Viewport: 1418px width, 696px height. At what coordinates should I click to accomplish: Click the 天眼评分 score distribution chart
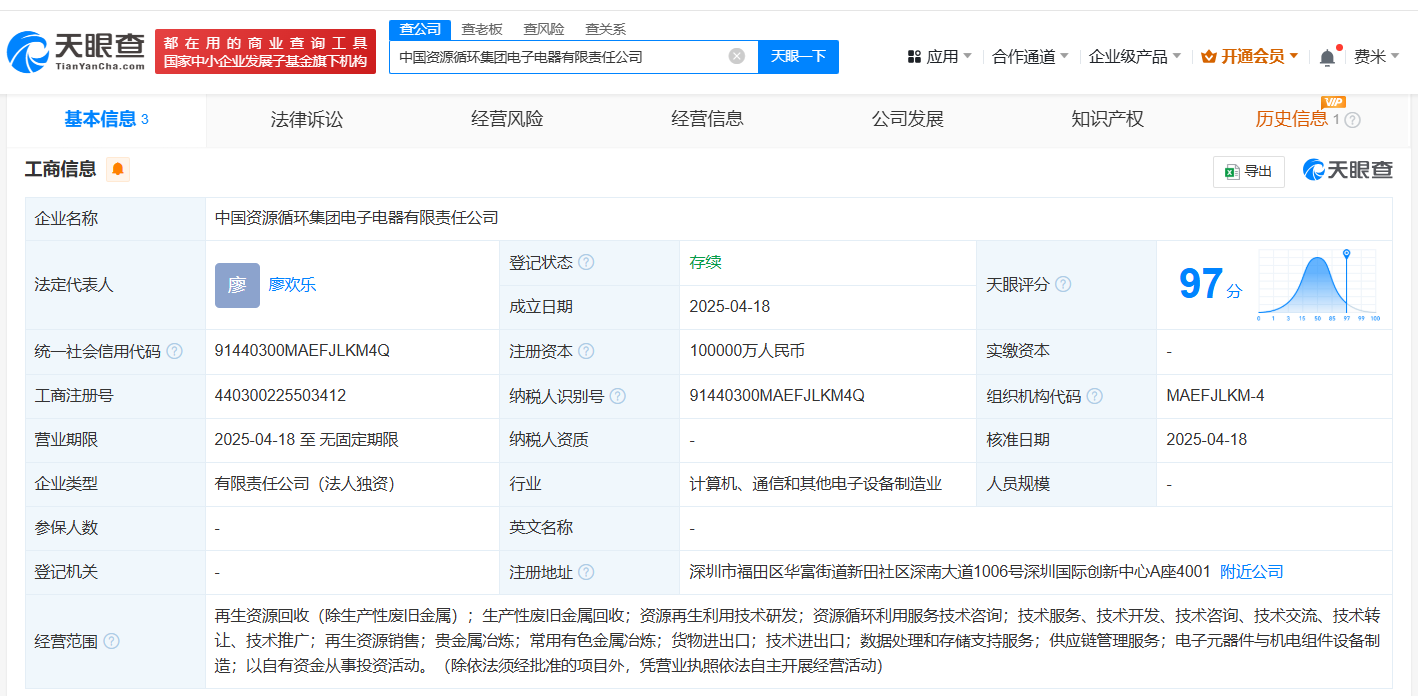tap(1318, 285)
